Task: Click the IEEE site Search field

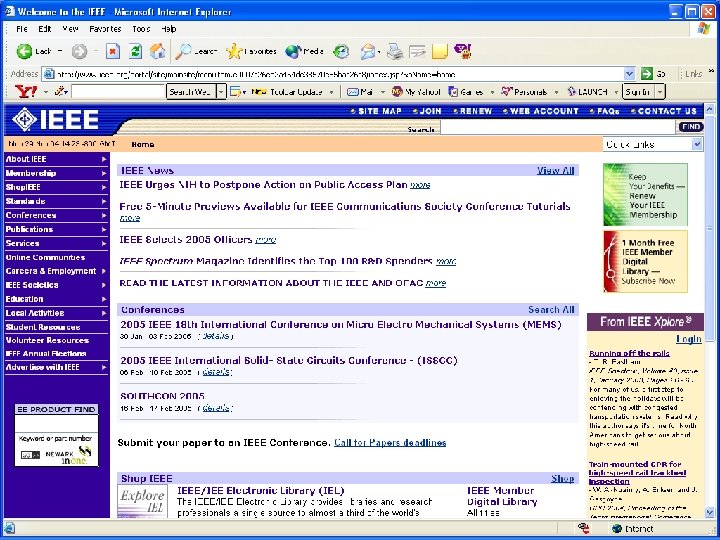Action: pos(557,128)
